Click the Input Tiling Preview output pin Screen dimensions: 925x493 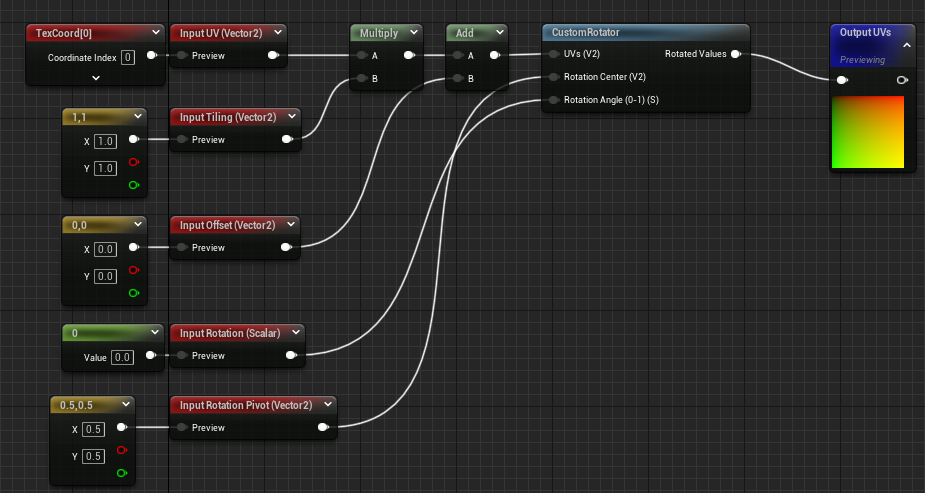[287, 140]
